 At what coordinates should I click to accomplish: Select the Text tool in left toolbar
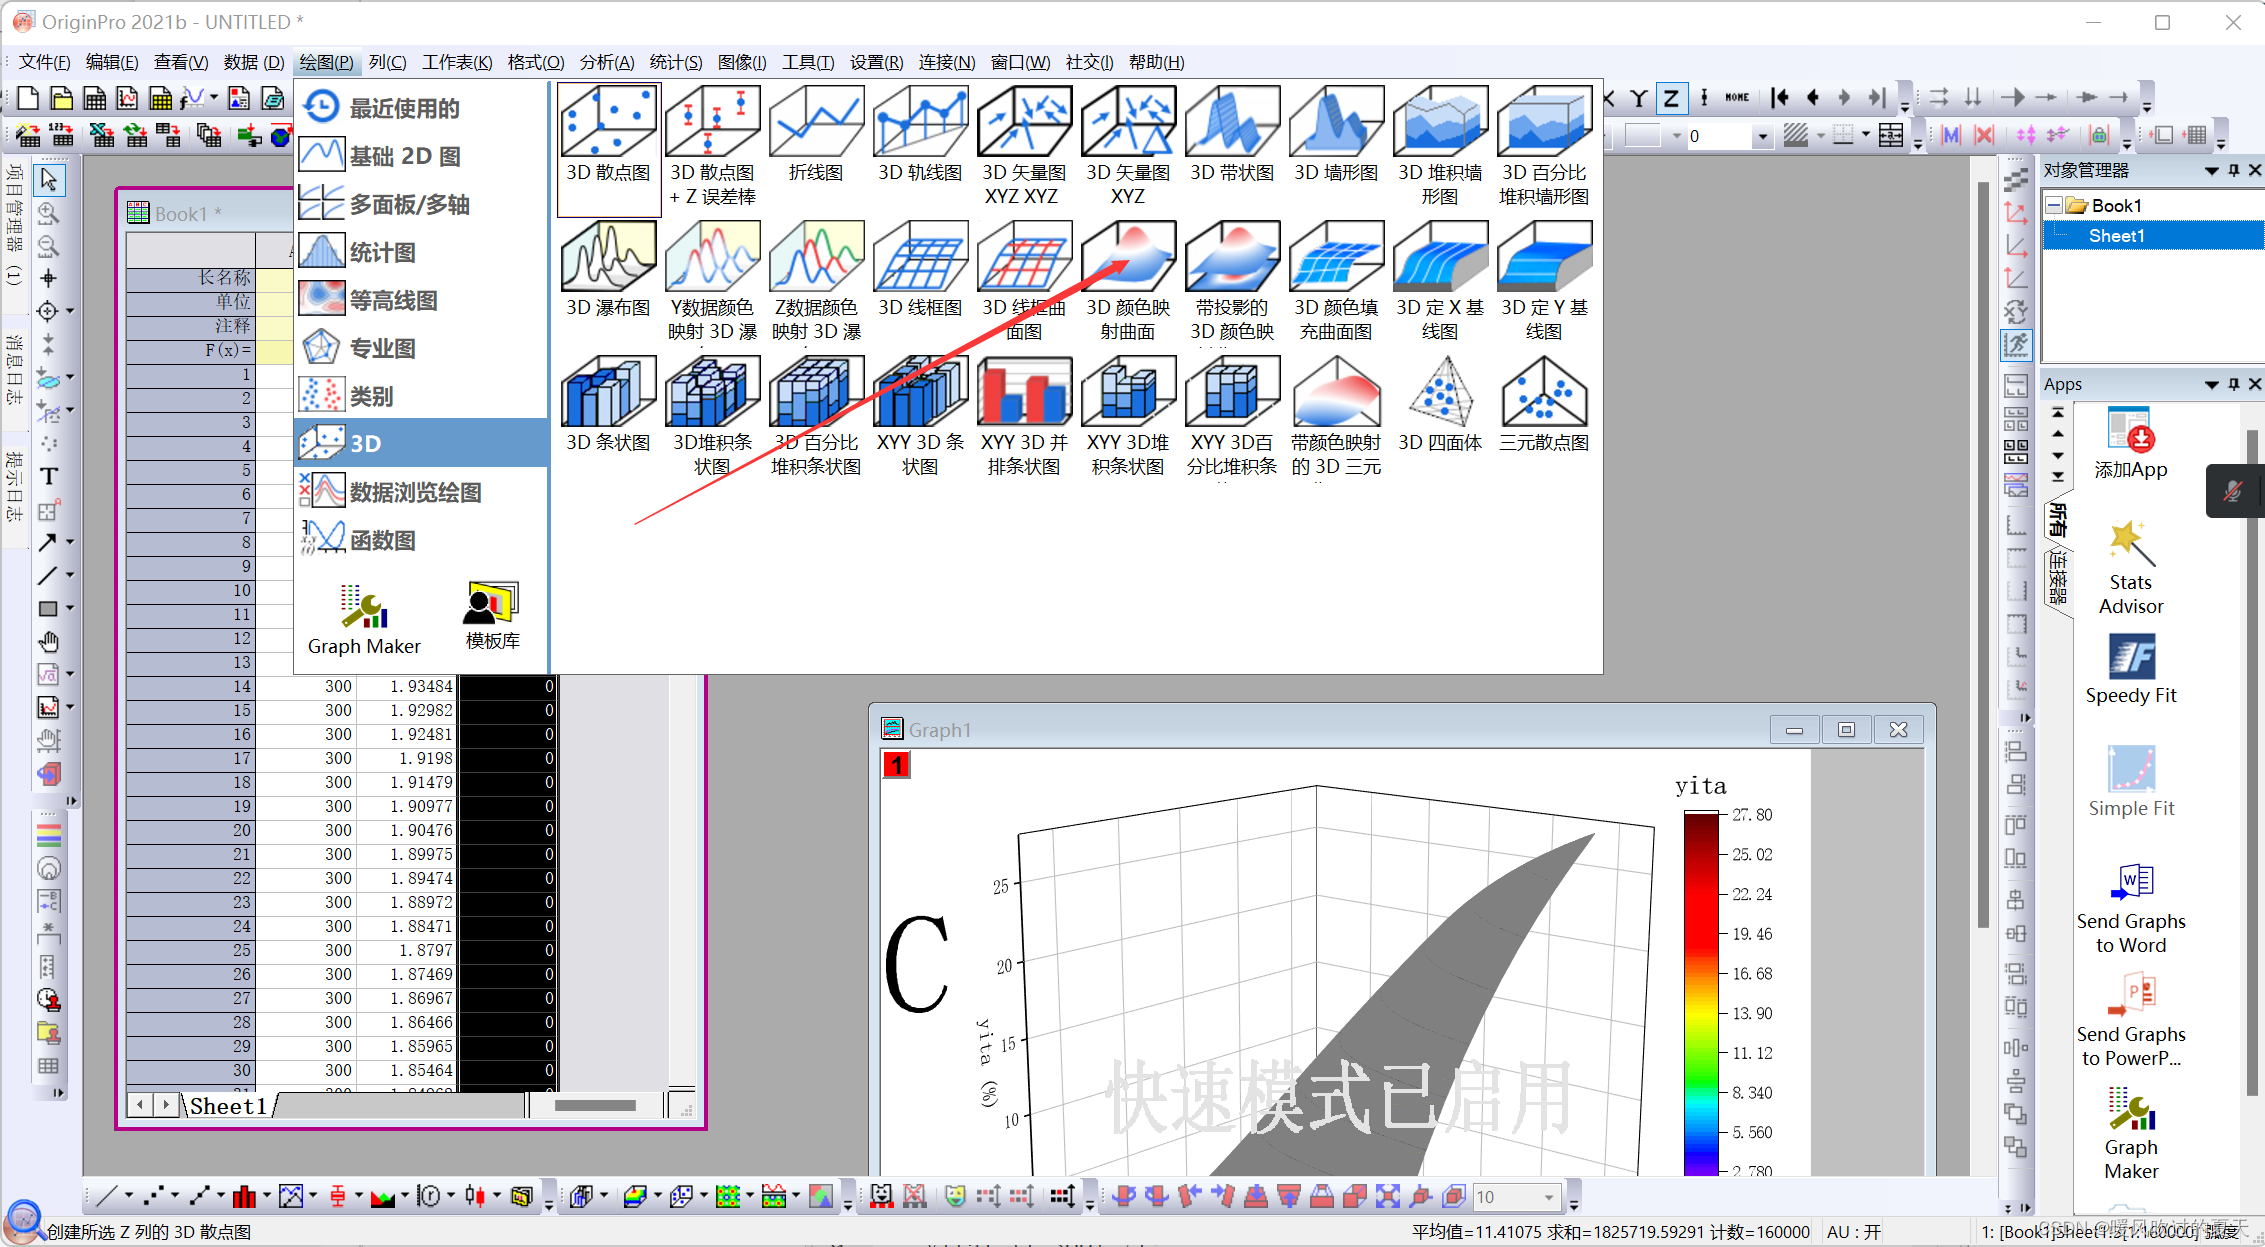tap(48, 477)
